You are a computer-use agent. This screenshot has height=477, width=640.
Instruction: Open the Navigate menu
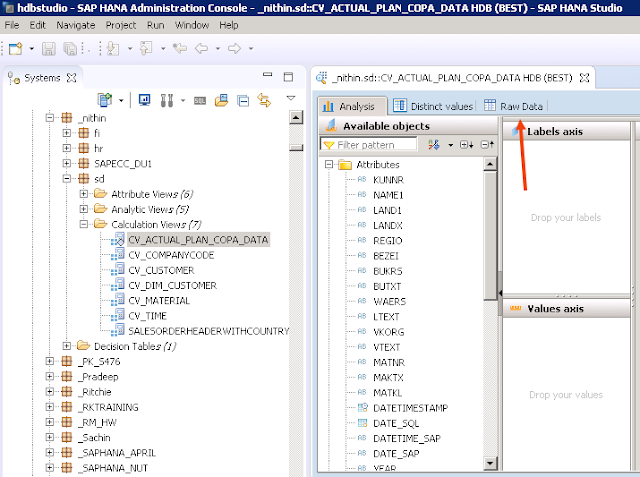(76, 25)
